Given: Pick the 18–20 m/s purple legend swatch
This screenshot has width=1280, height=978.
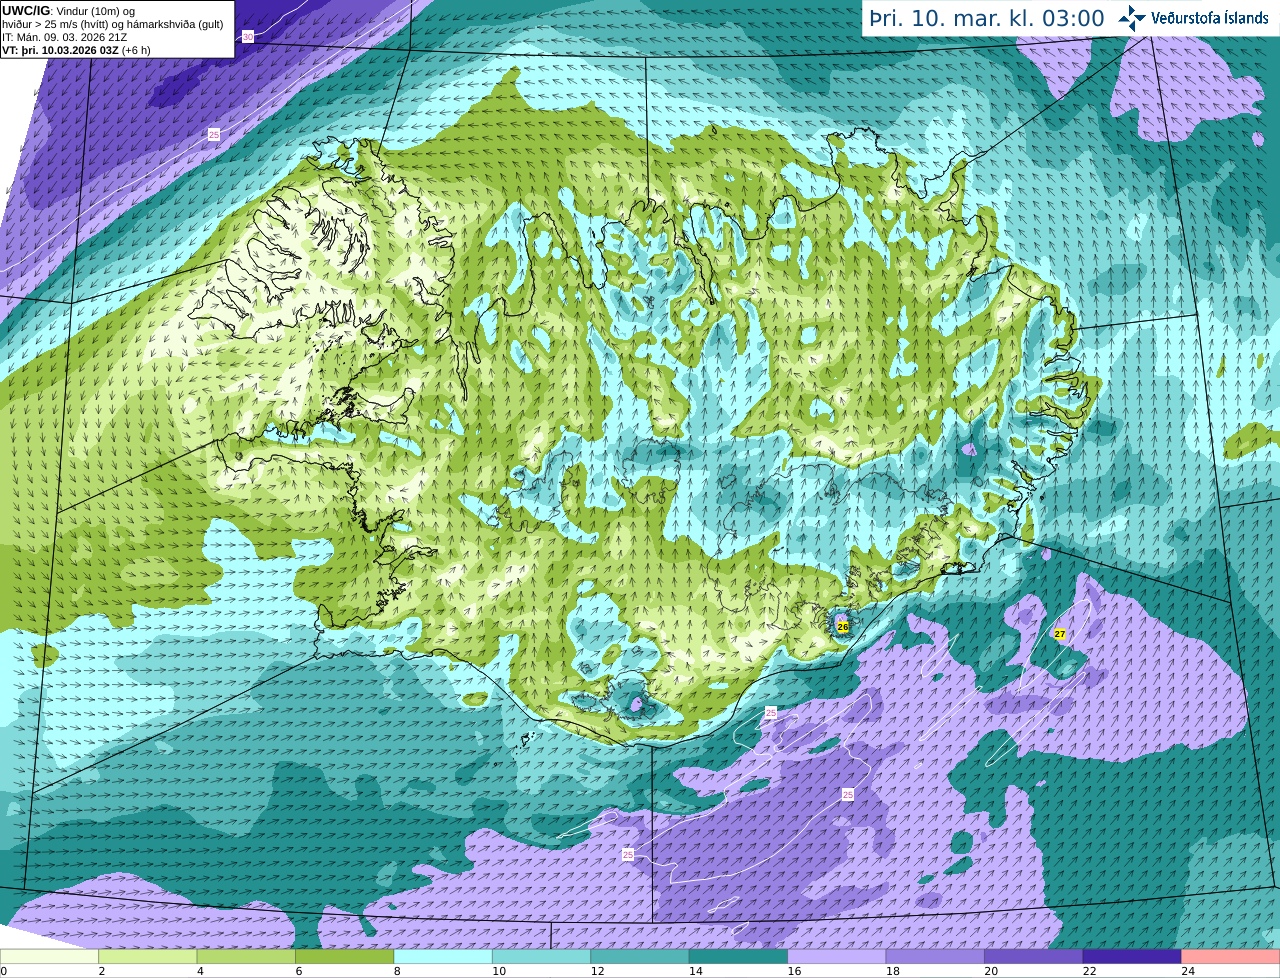Looking at the screenshot, I should click(x=934, y=957).
